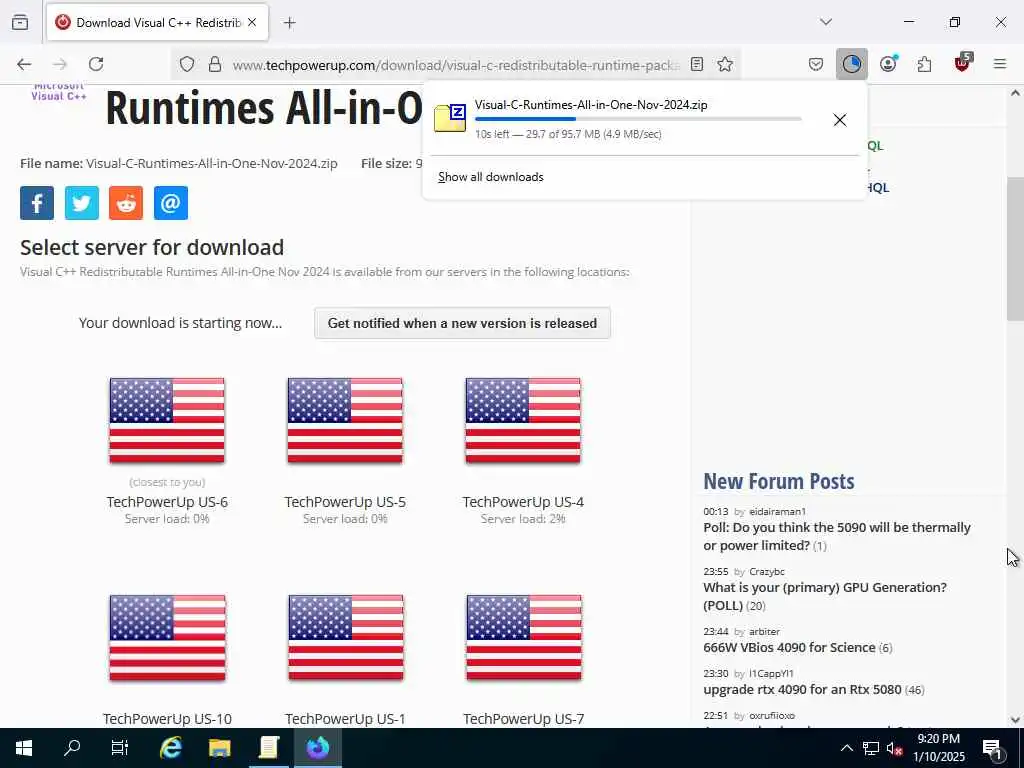The image size is (1024, 768).
Task: Reload the current page
Action: [96, 64]
